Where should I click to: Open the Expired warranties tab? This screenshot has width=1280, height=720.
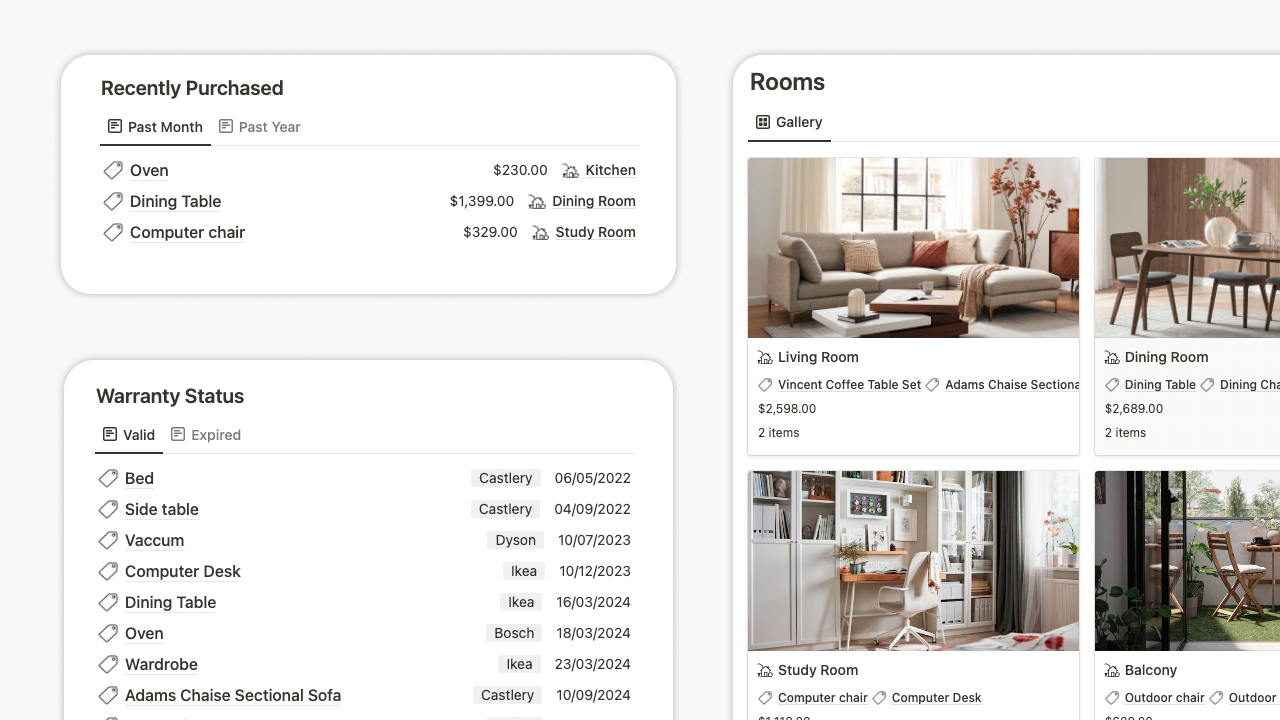[206, 435]
